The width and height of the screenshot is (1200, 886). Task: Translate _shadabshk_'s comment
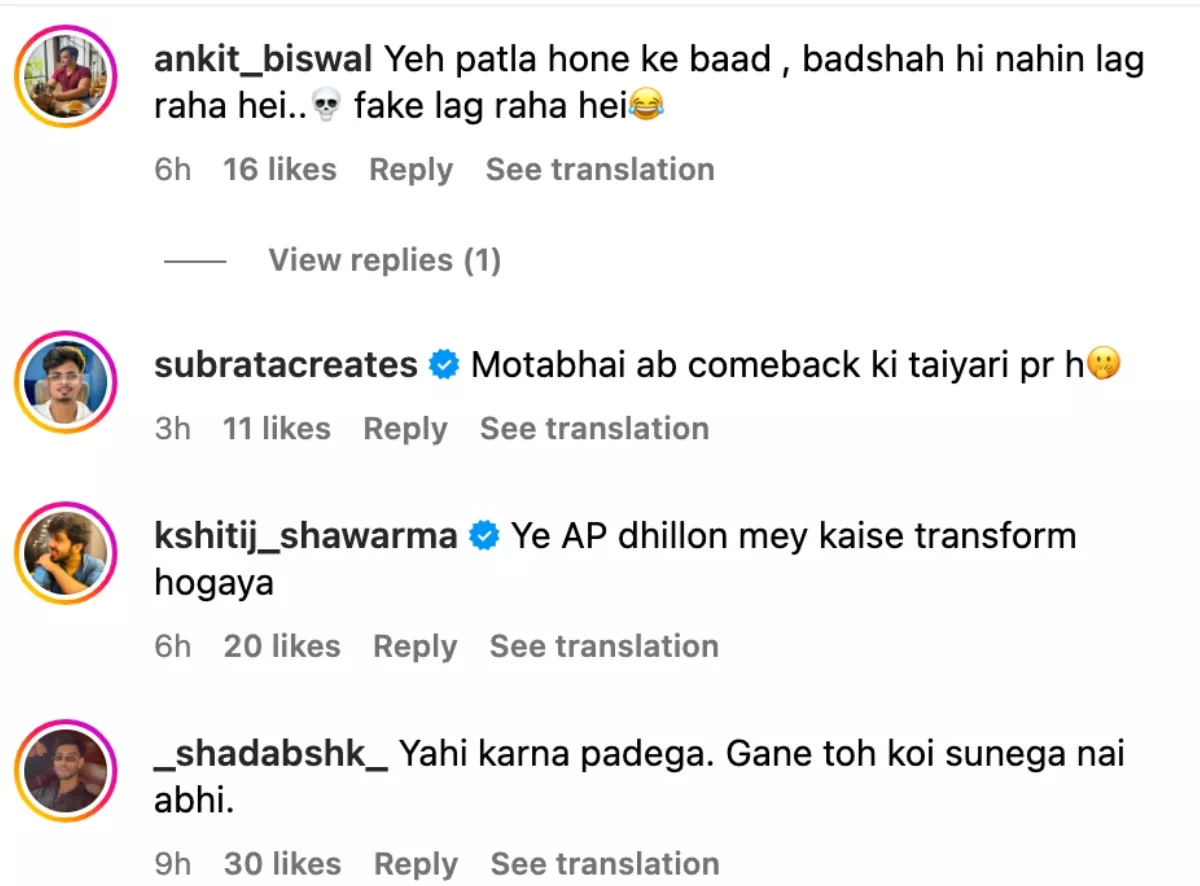pyautogui.click(x=605, y=864)
